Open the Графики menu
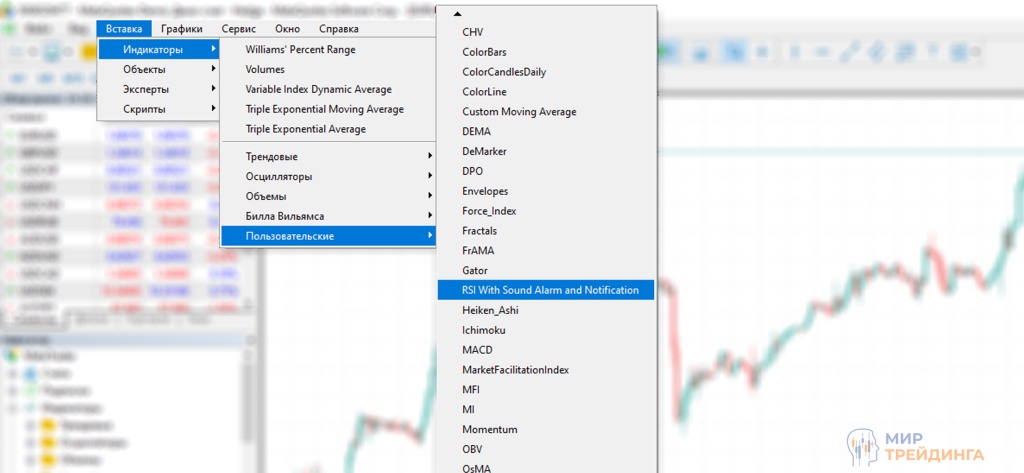Image resolution: width=1024 pixels, height=473 pixels. [x=182, y=29]
